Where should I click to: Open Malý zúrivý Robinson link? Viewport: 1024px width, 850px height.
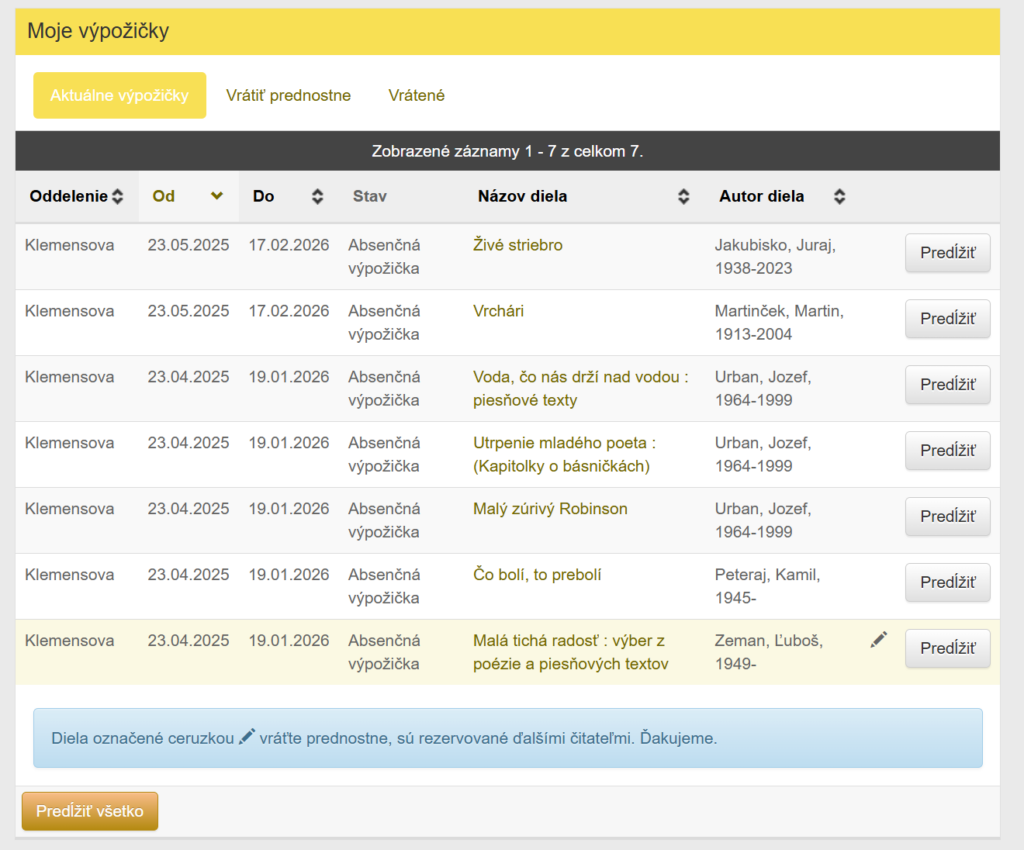tap(550, 509)
